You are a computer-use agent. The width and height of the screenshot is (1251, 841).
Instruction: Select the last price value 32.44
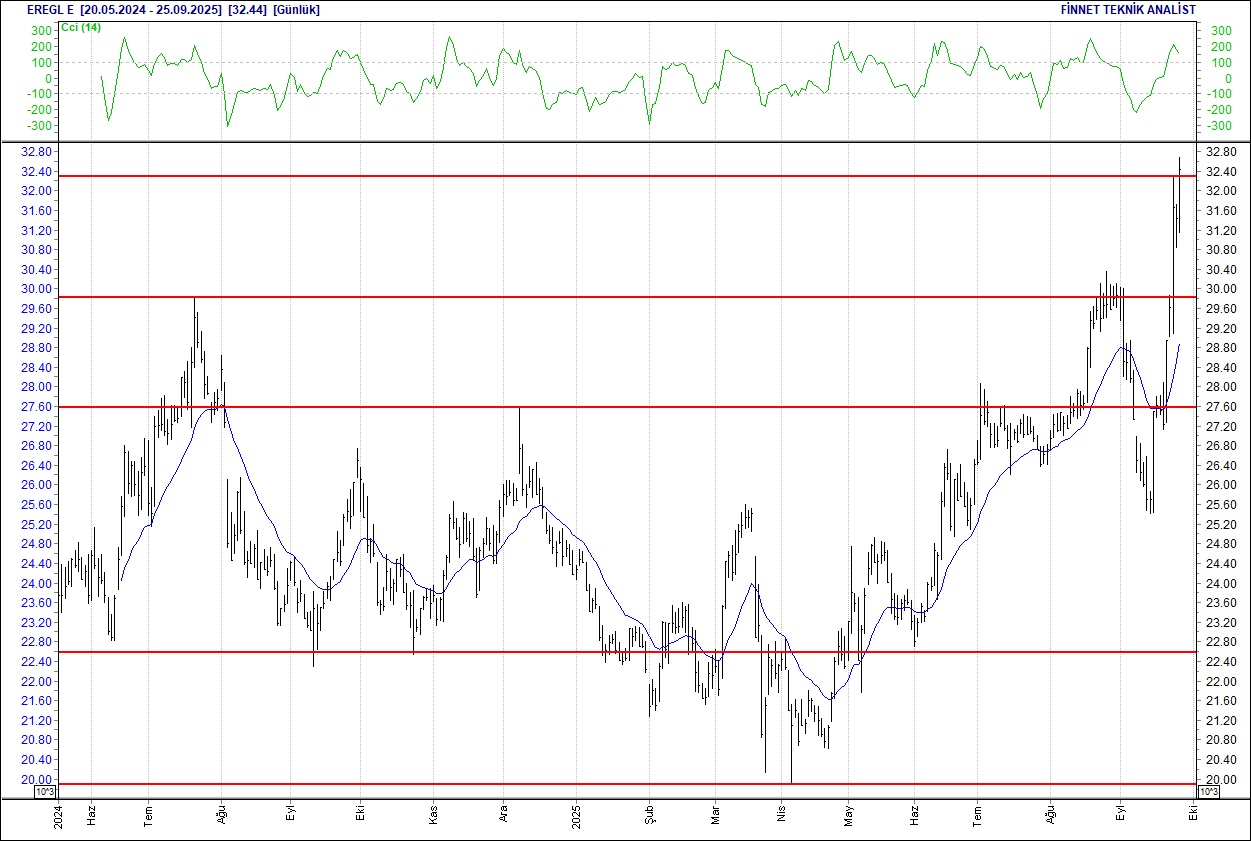(x=247, y=9)
